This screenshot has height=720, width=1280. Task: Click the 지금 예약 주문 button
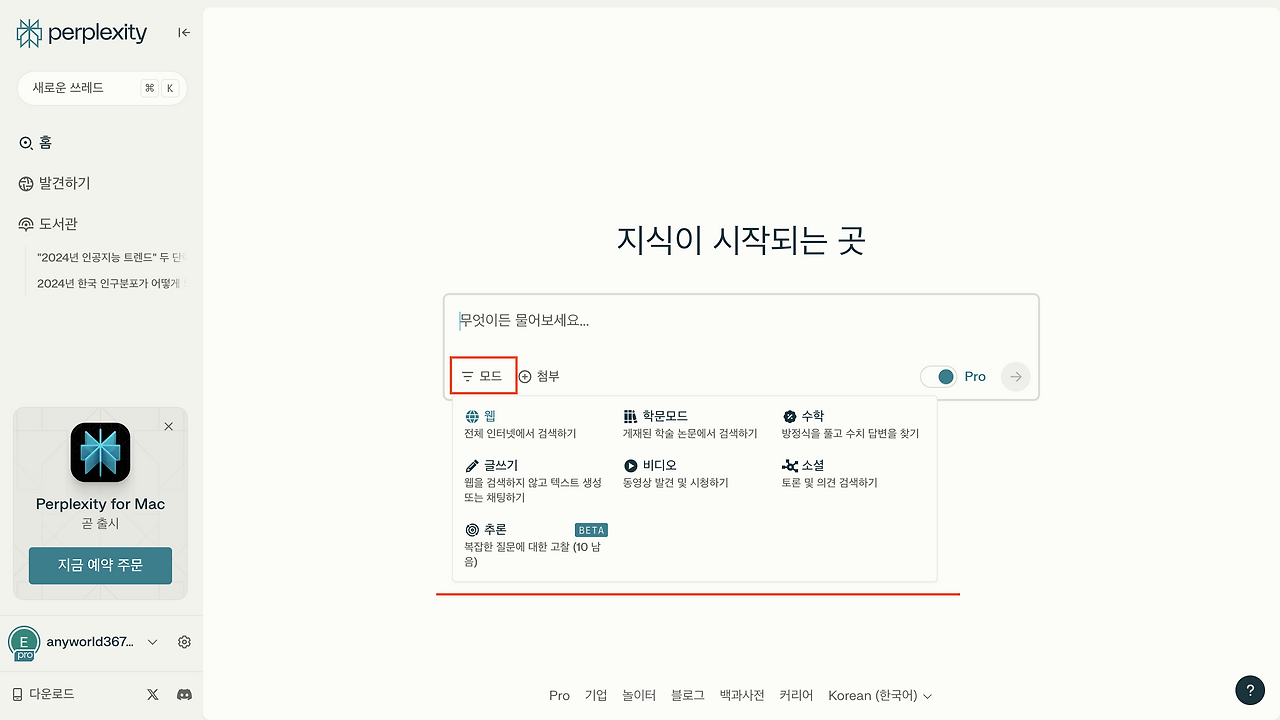pyautogui.click(x=100, y=565)
